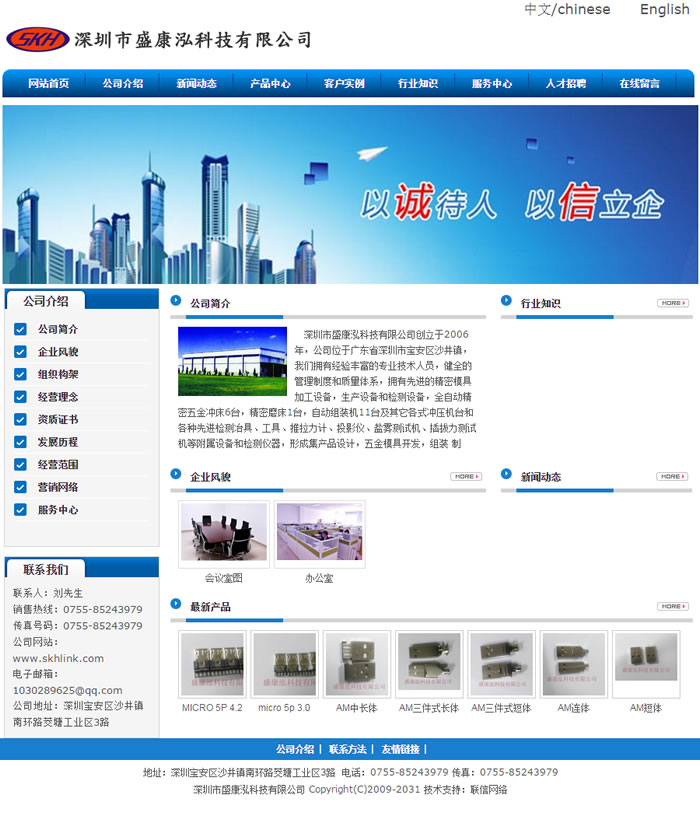
Task: Click the SKH company logo
Action: click(x=38, y=39)
